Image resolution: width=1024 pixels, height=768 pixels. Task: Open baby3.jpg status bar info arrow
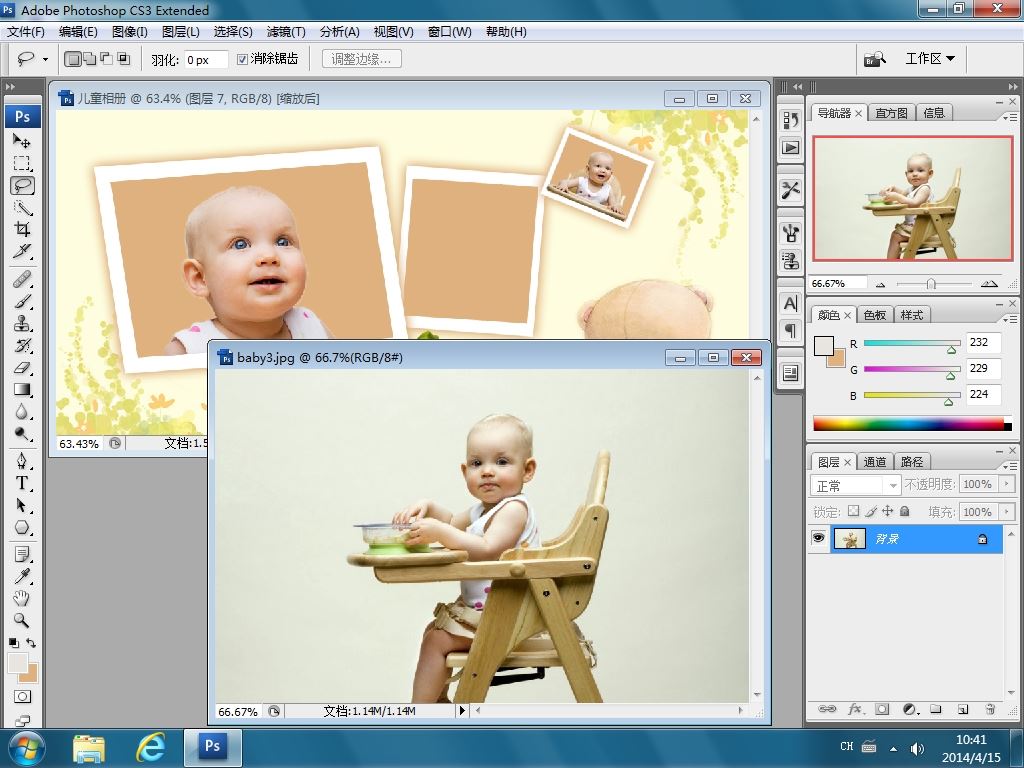[462, 711]
